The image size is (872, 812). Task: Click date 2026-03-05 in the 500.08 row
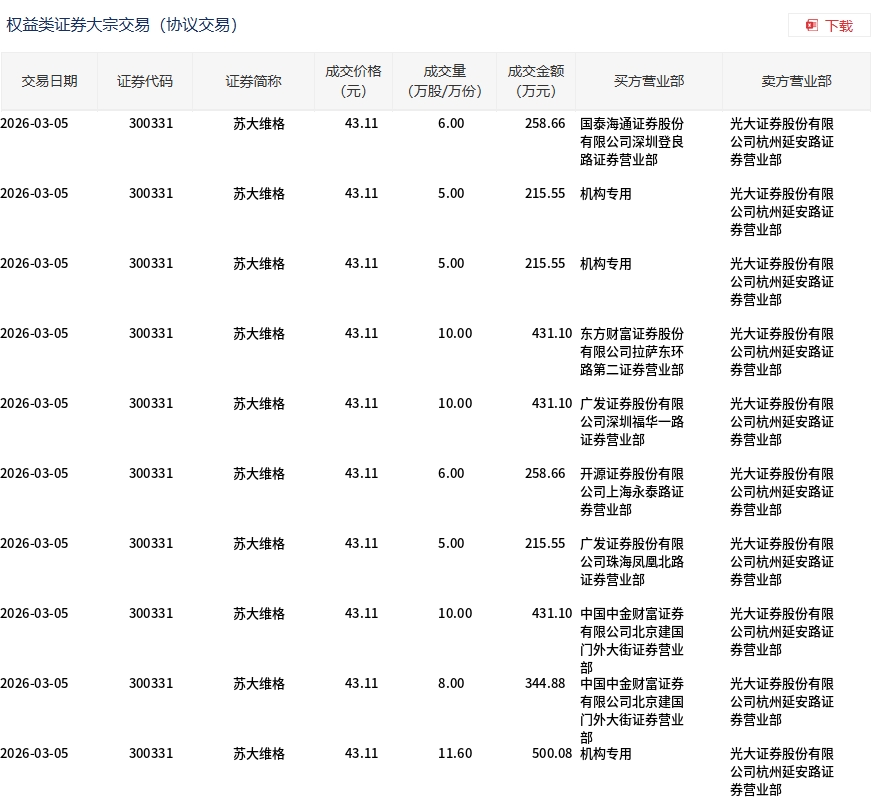point(34,753)
